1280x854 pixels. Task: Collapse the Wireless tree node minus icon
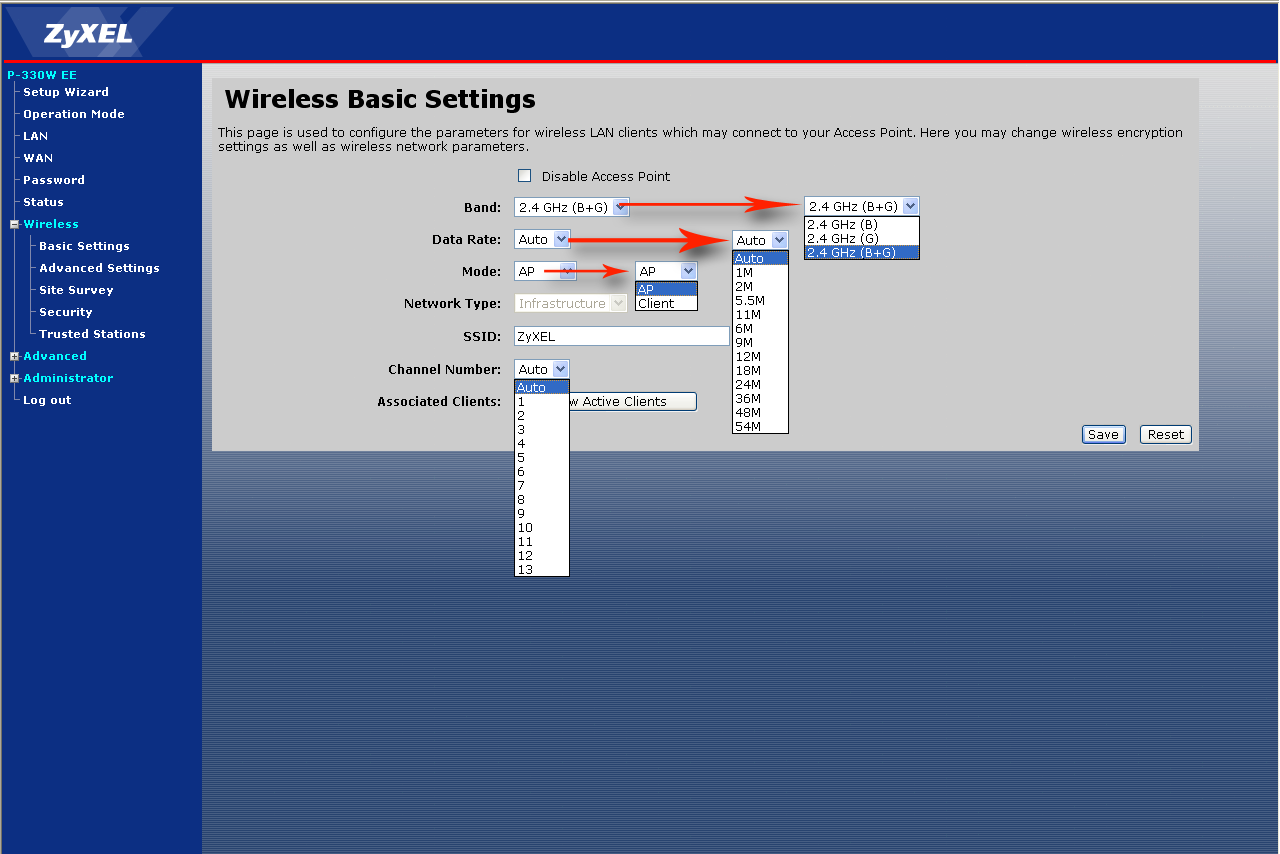(x=15, y=224)
